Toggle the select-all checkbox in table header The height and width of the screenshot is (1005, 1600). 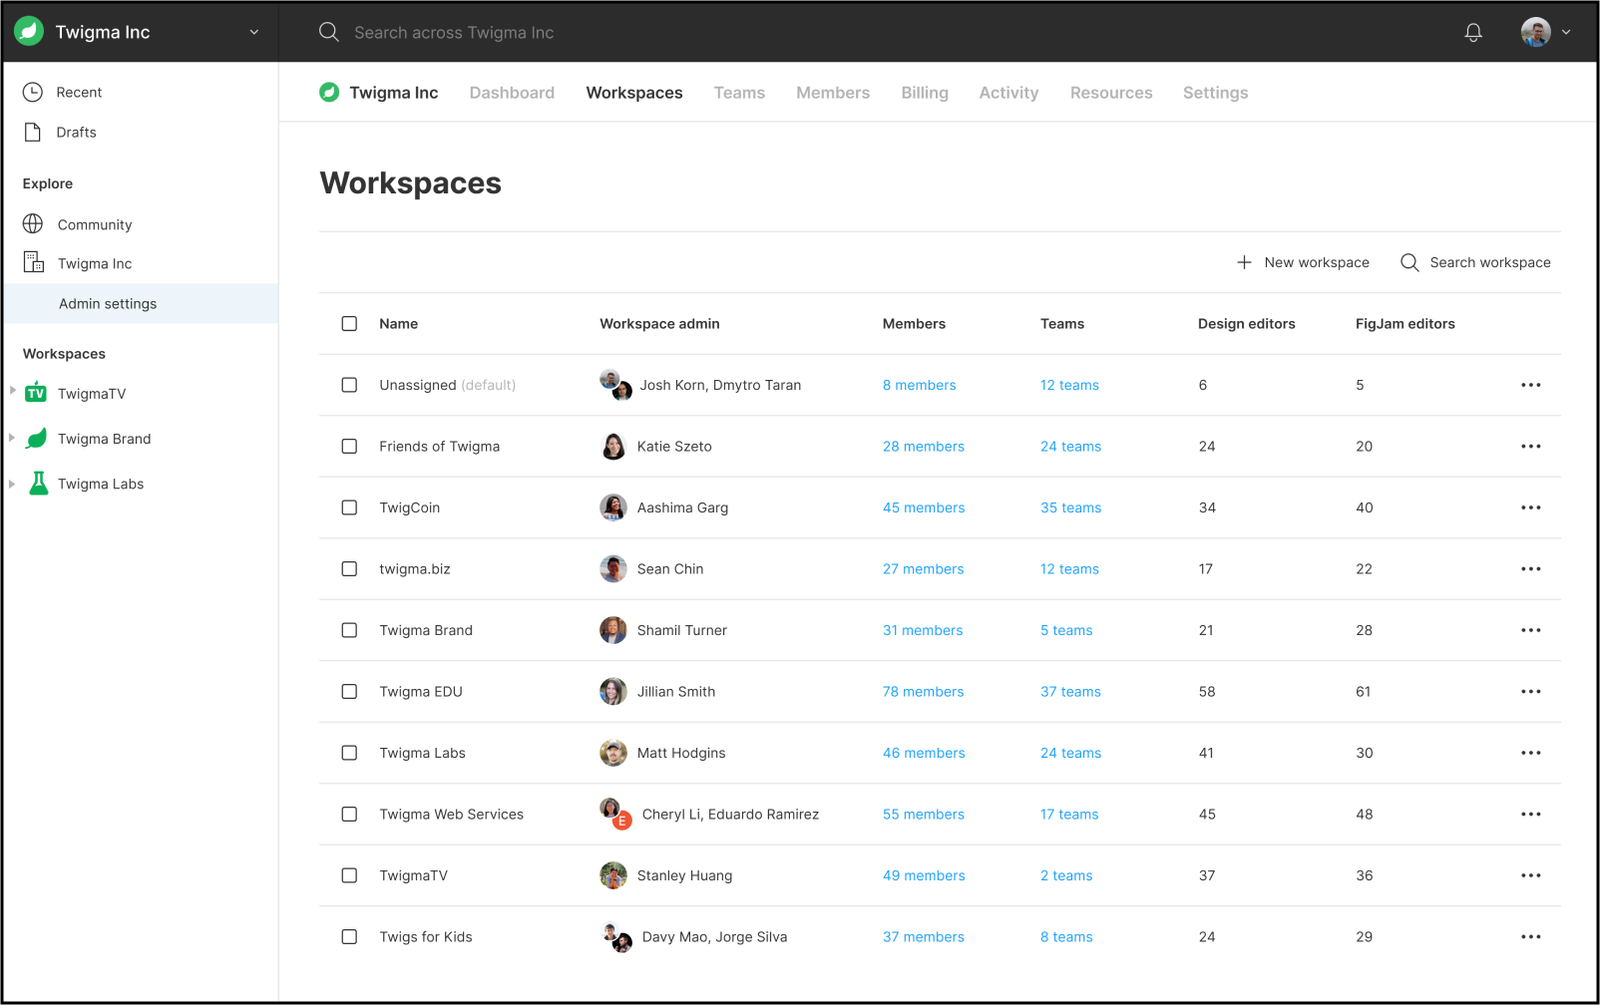pyautogui.click(x=349, y=324)
